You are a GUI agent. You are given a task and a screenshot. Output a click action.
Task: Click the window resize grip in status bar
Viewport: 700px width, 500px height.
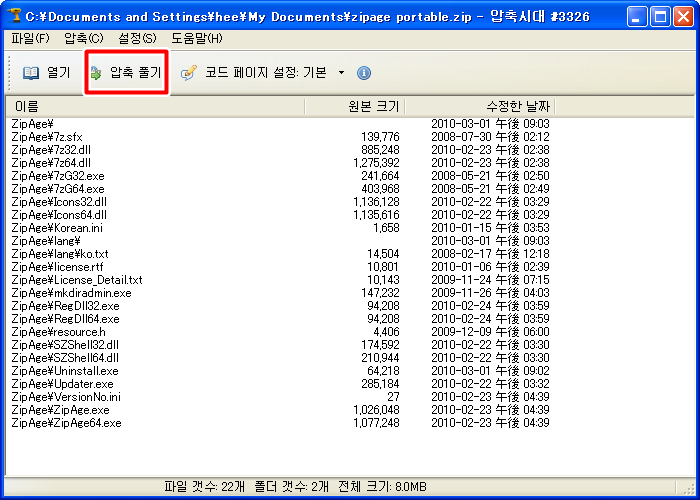(688, 487)
